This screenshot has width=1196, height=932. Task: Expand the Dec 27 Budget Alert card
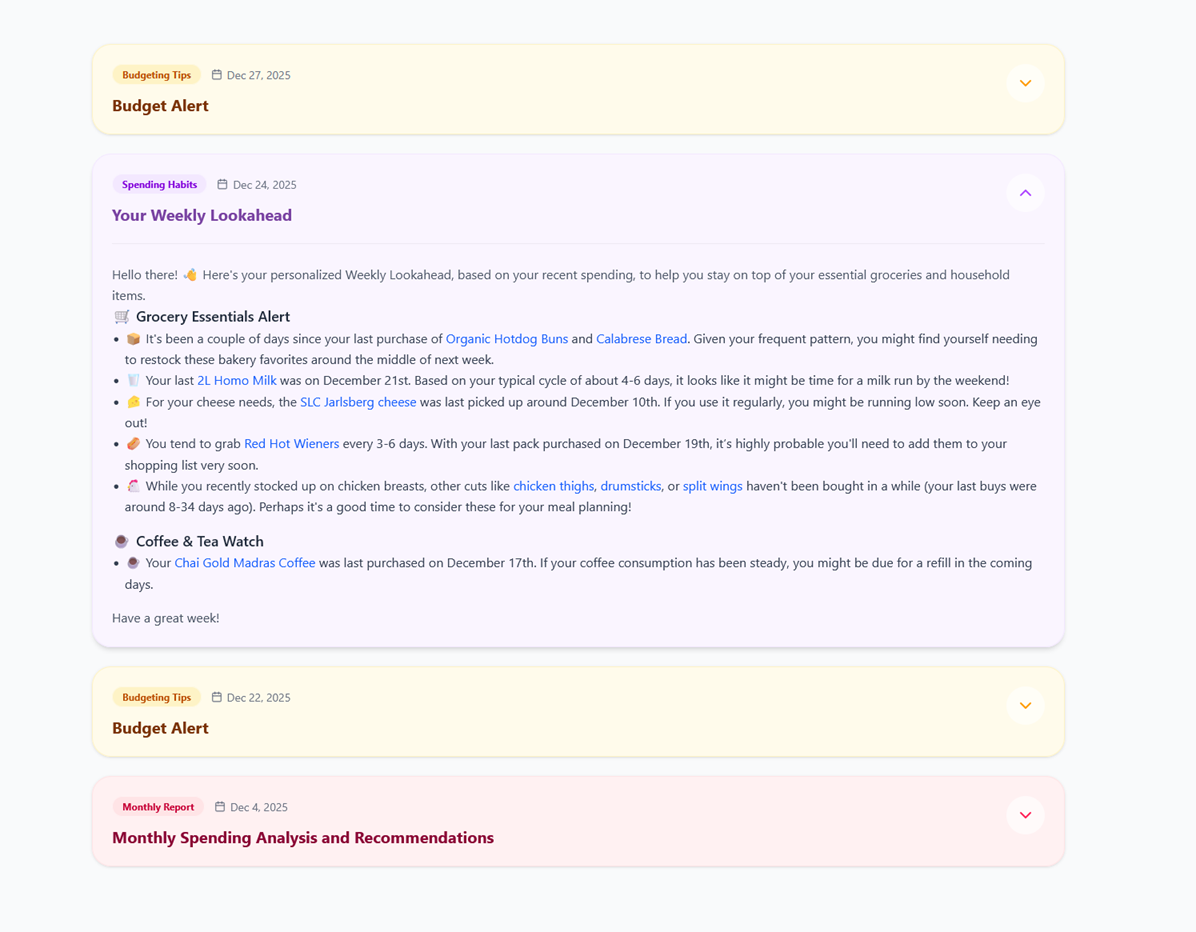click(x=1025, y=83)
